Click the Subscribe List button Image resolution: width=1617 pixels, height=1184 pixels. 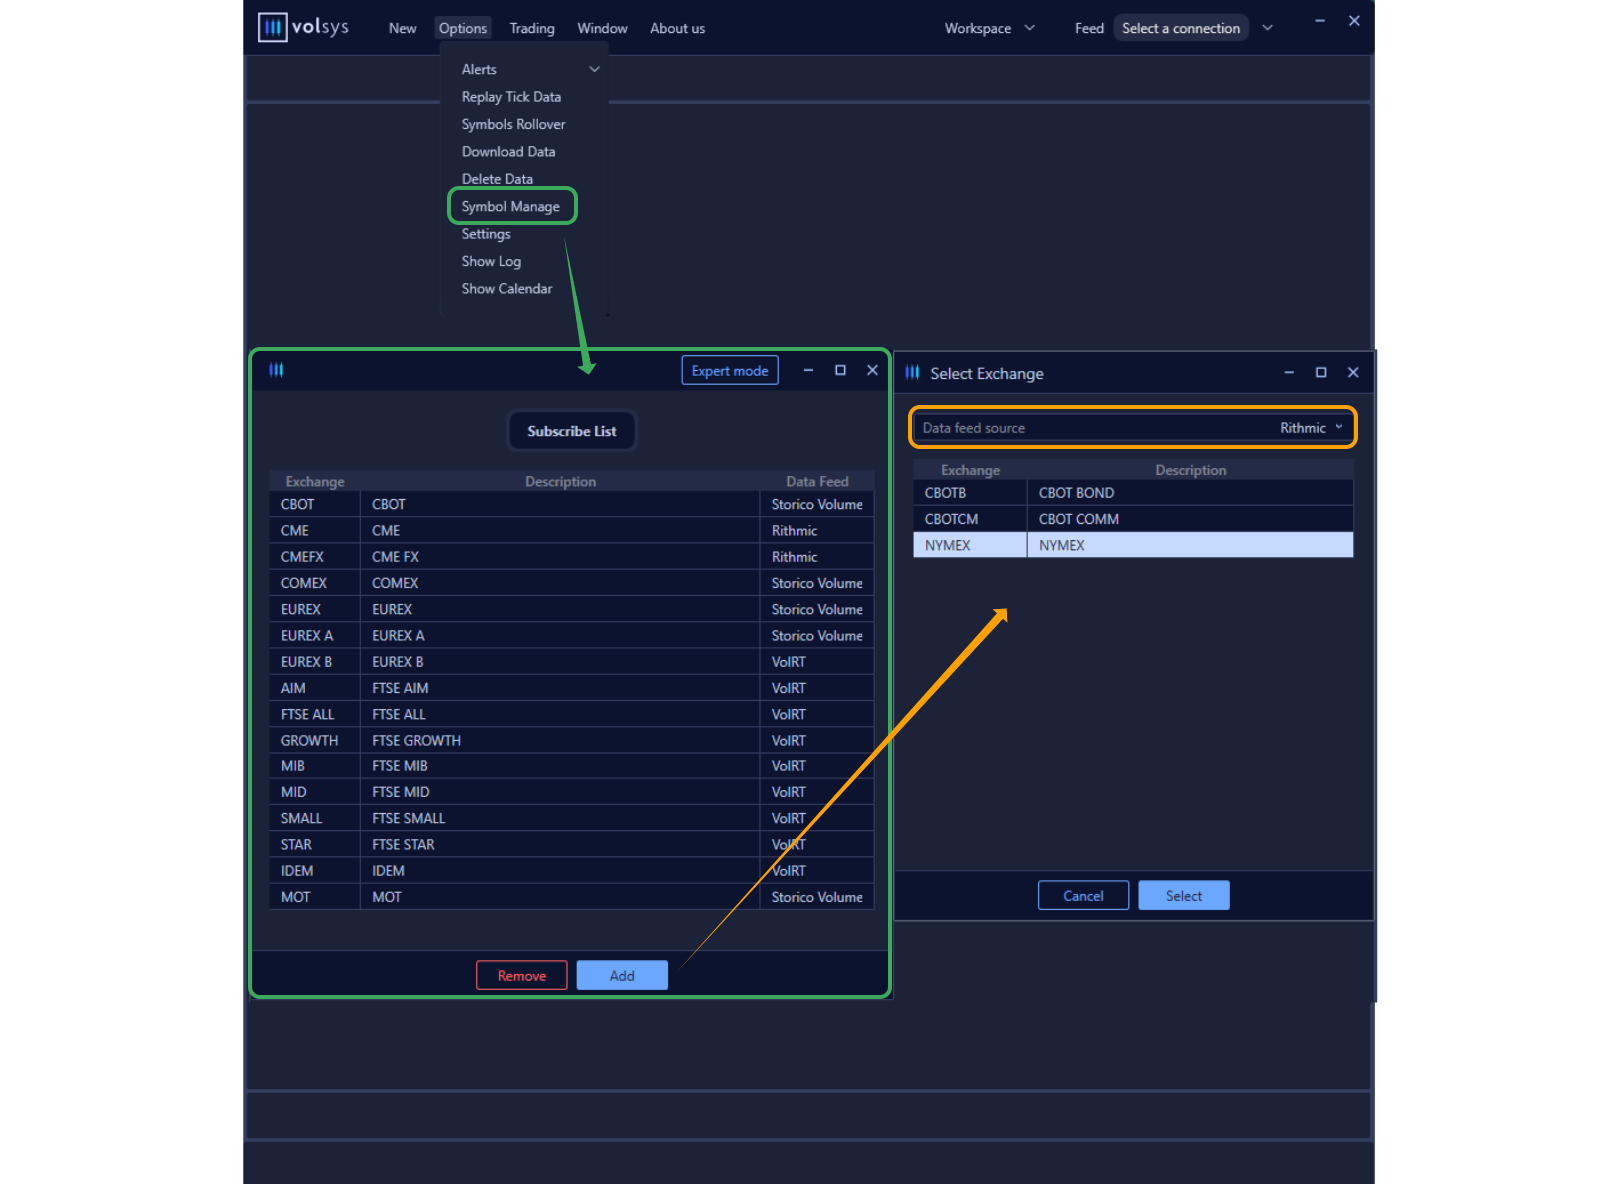tap(572, 431)
